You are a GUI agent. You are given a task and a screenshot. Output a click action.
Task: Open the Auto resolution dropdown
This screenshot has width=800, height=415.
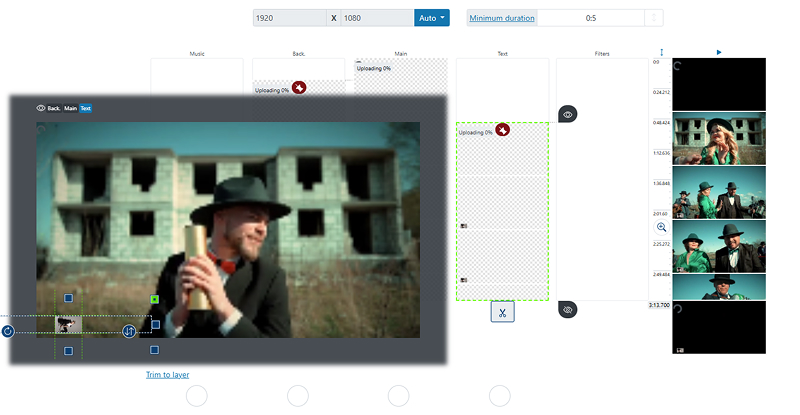431,18
